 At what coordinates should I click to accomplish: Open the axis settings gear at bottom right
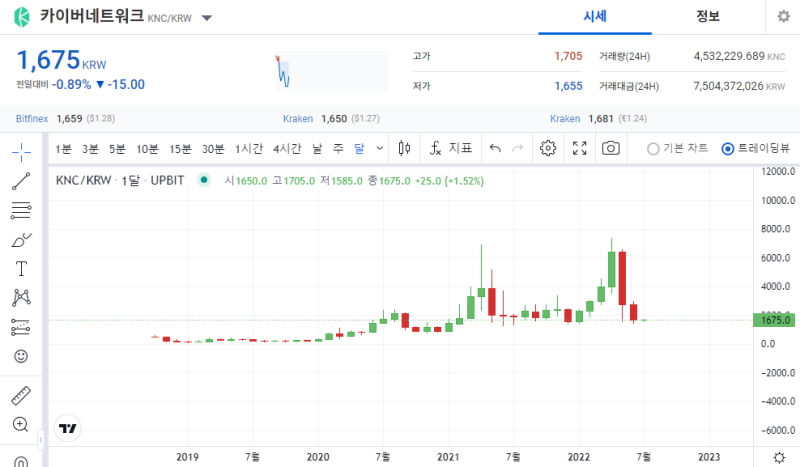click(779, 457)
